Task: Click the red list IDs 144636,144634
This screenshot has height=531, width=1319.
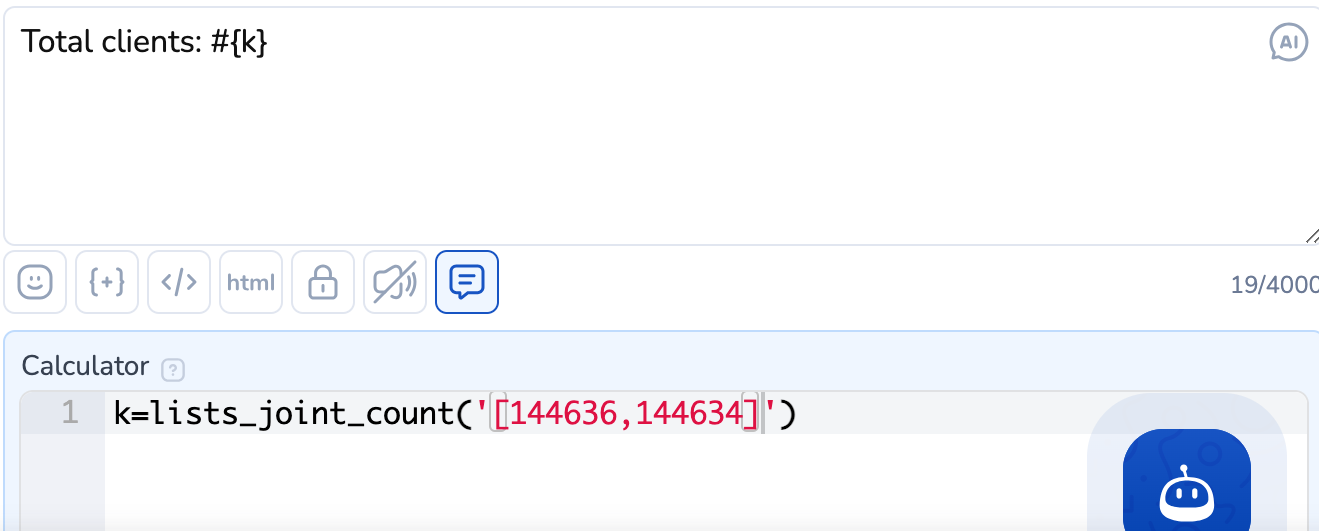Action: point(625,413)
